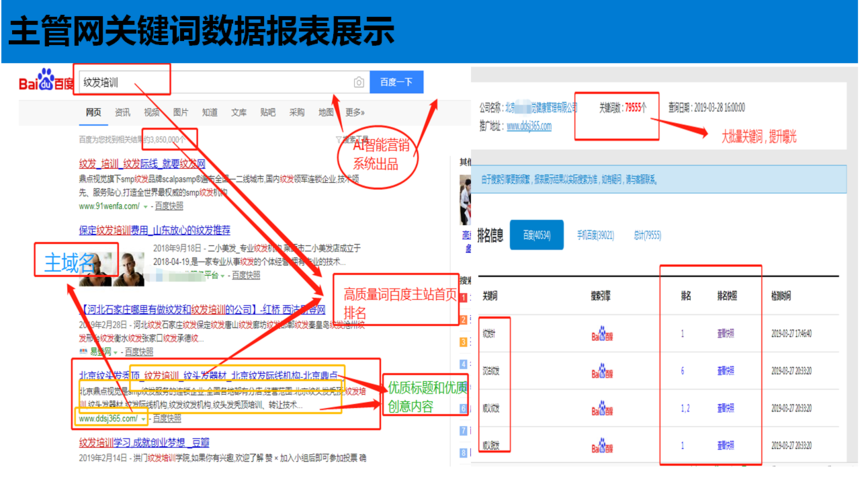Click the Baidu logo beside the search box

coord(46,80)
